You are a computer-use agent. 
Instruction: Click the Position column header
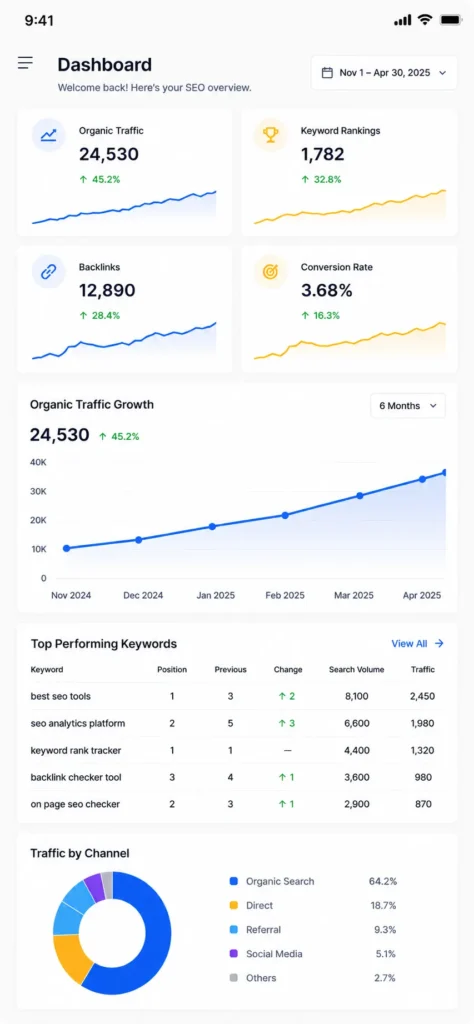(172, 669)
